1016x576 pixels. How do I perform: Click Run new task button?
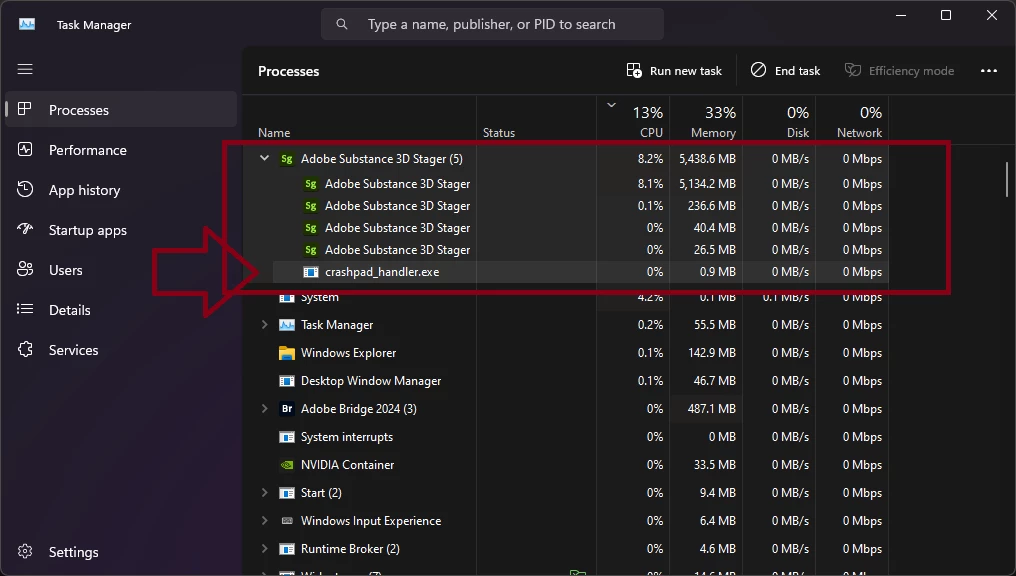pos(674,71)
